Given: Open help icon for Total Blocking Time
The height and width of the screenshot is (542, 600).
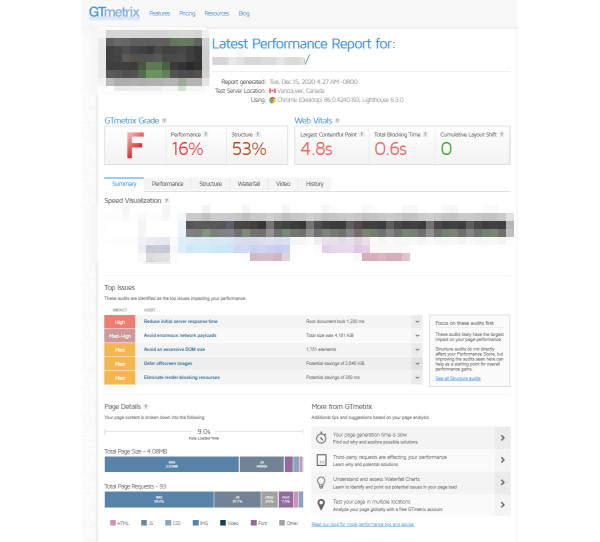Looking at the screenshot, I should 425,134.
